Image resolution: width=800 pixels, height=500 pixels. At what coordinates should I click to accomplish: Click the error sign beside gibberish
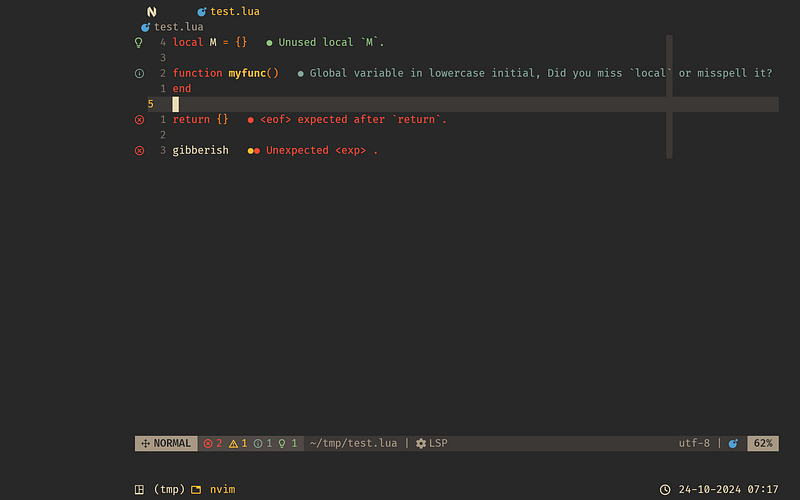point(139,151)
